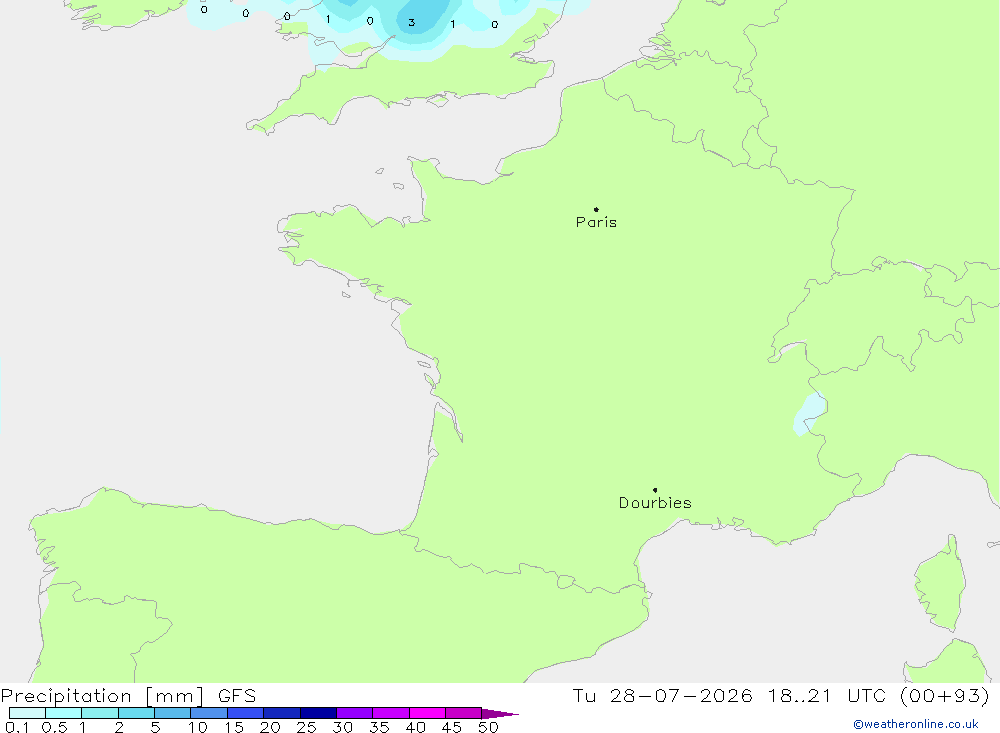
Task: Select the 2–5 mm legend swatch
Action: coord(136,713)
